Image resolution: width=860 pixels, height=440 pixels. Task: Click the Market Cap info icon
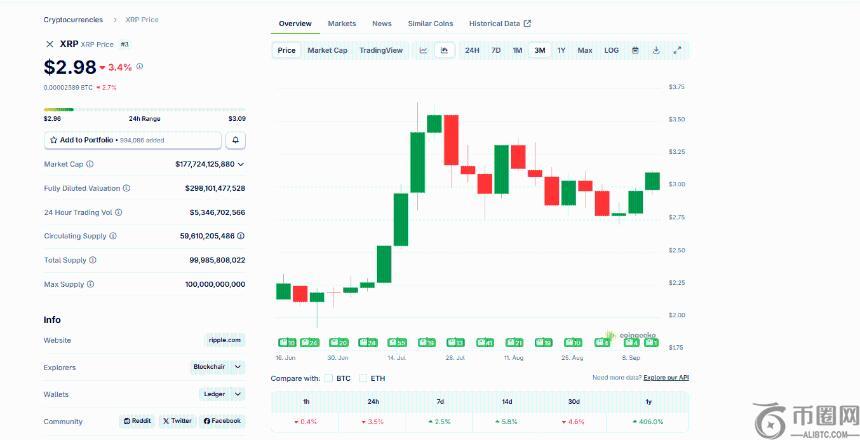(x=90, y=164)
